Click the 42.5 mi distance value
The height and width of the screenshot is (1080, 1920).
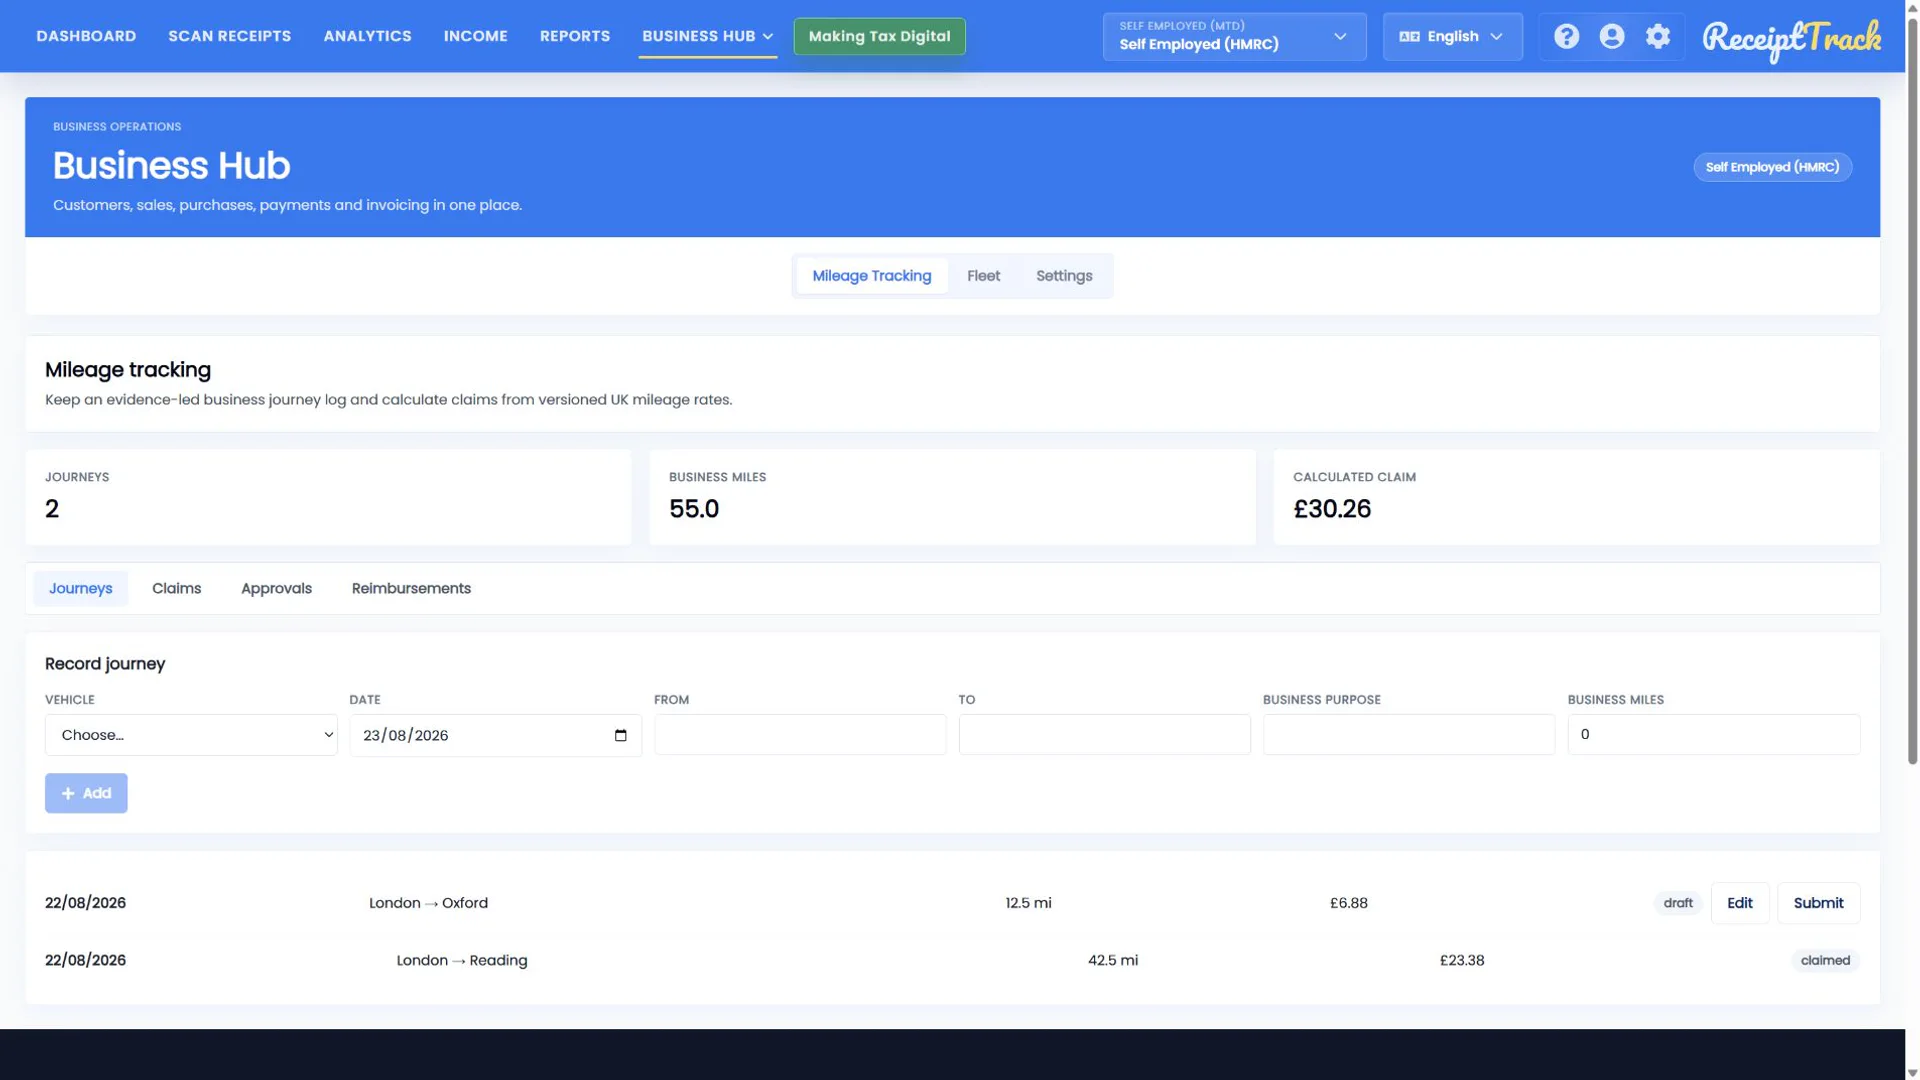pos(1112,961)
